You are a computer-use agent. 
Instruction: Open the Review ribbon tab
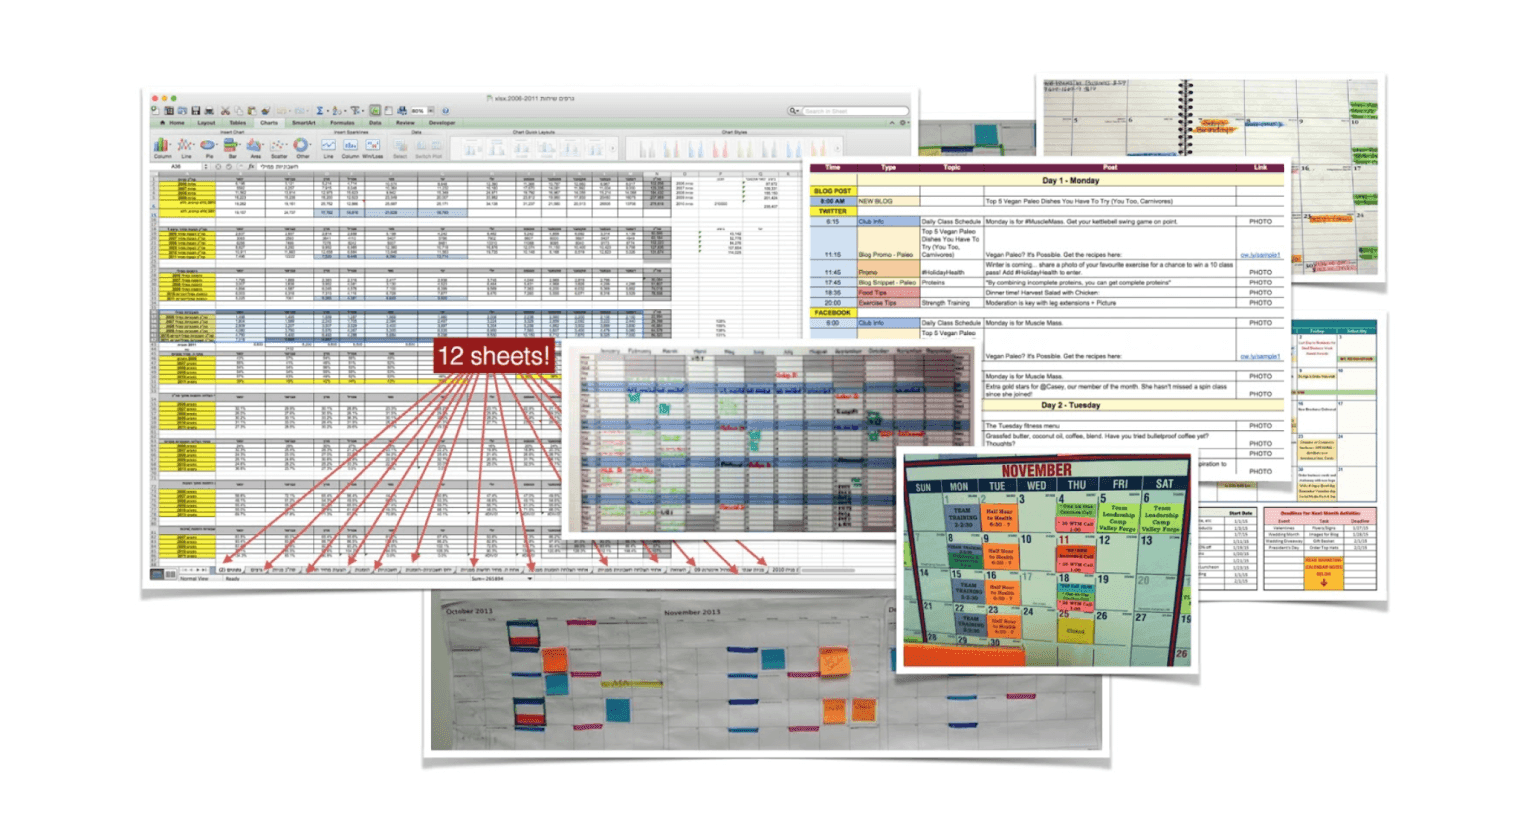[405, 123]
